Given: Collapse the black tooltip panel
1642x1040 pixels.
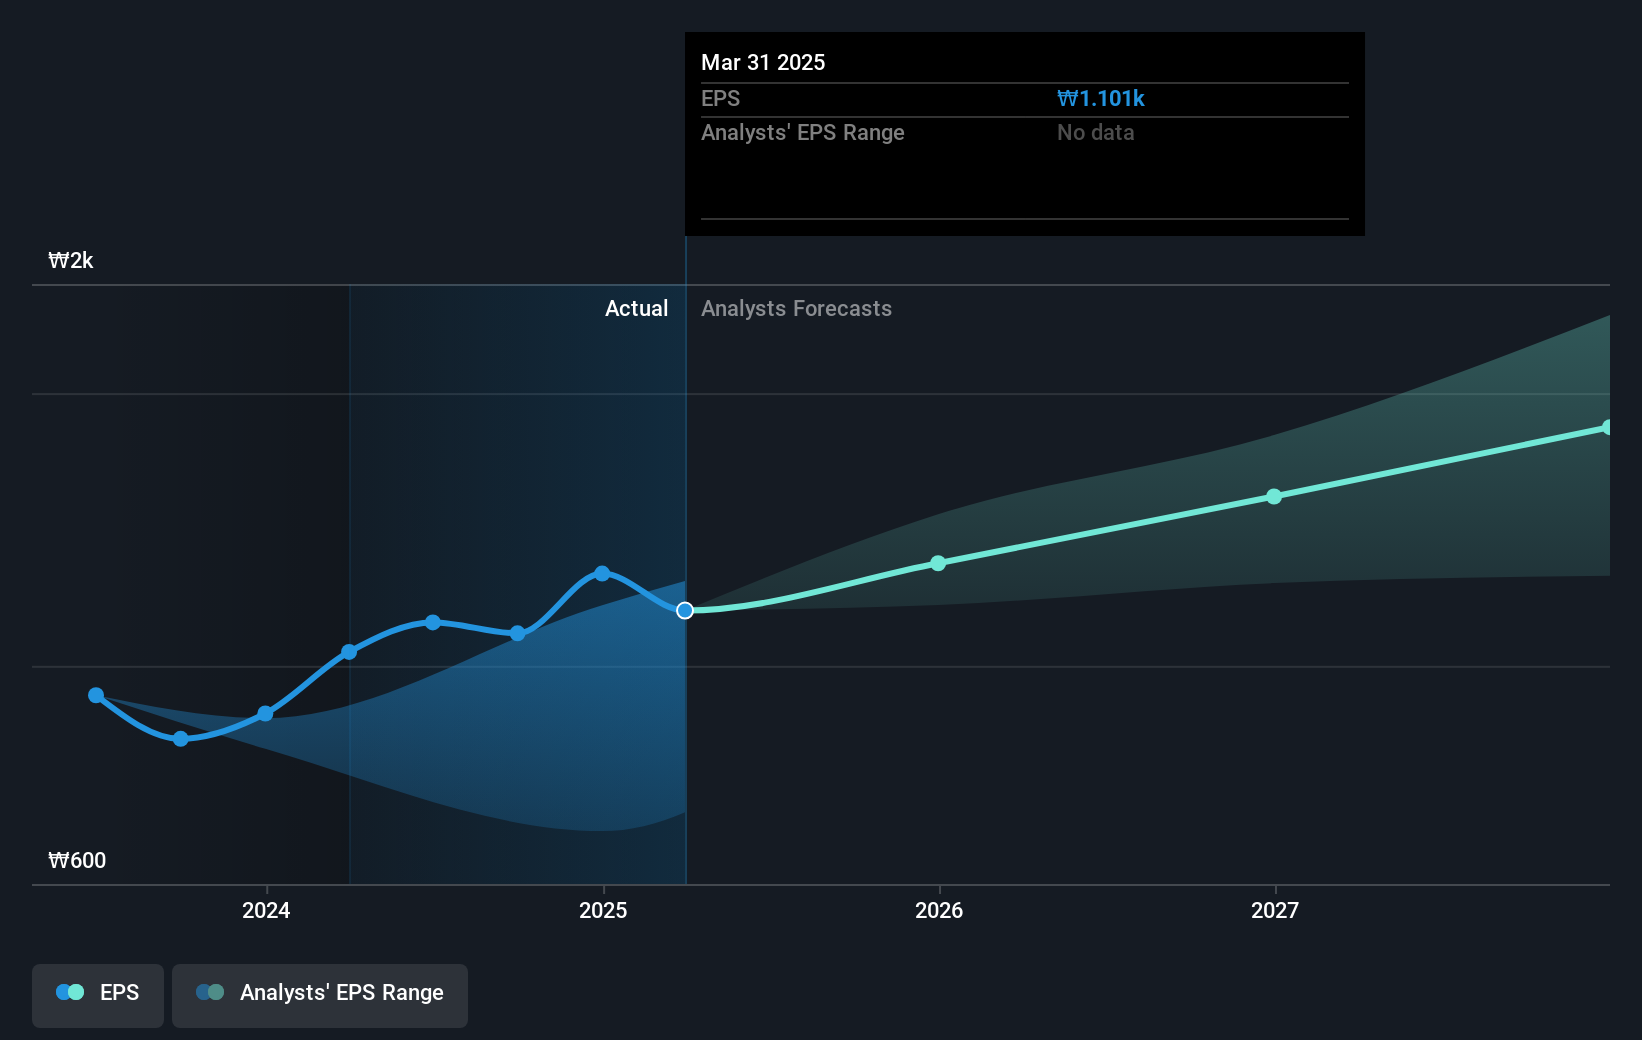Looking at the screenshot, I should coord(1024,133).
